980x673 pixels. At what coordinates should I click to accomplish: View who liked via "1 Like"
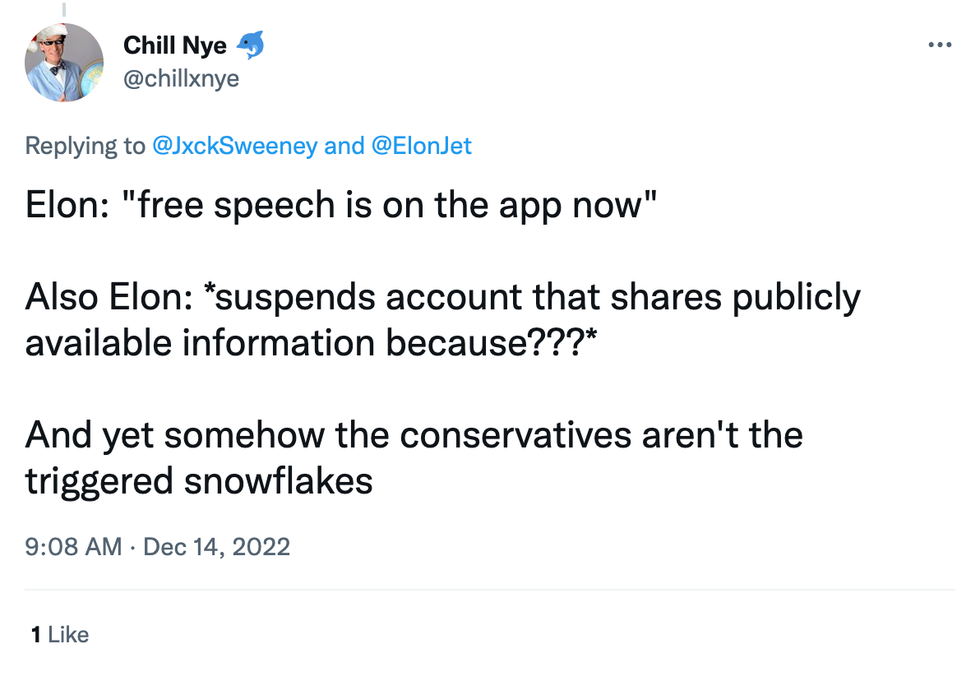(68, 634)
